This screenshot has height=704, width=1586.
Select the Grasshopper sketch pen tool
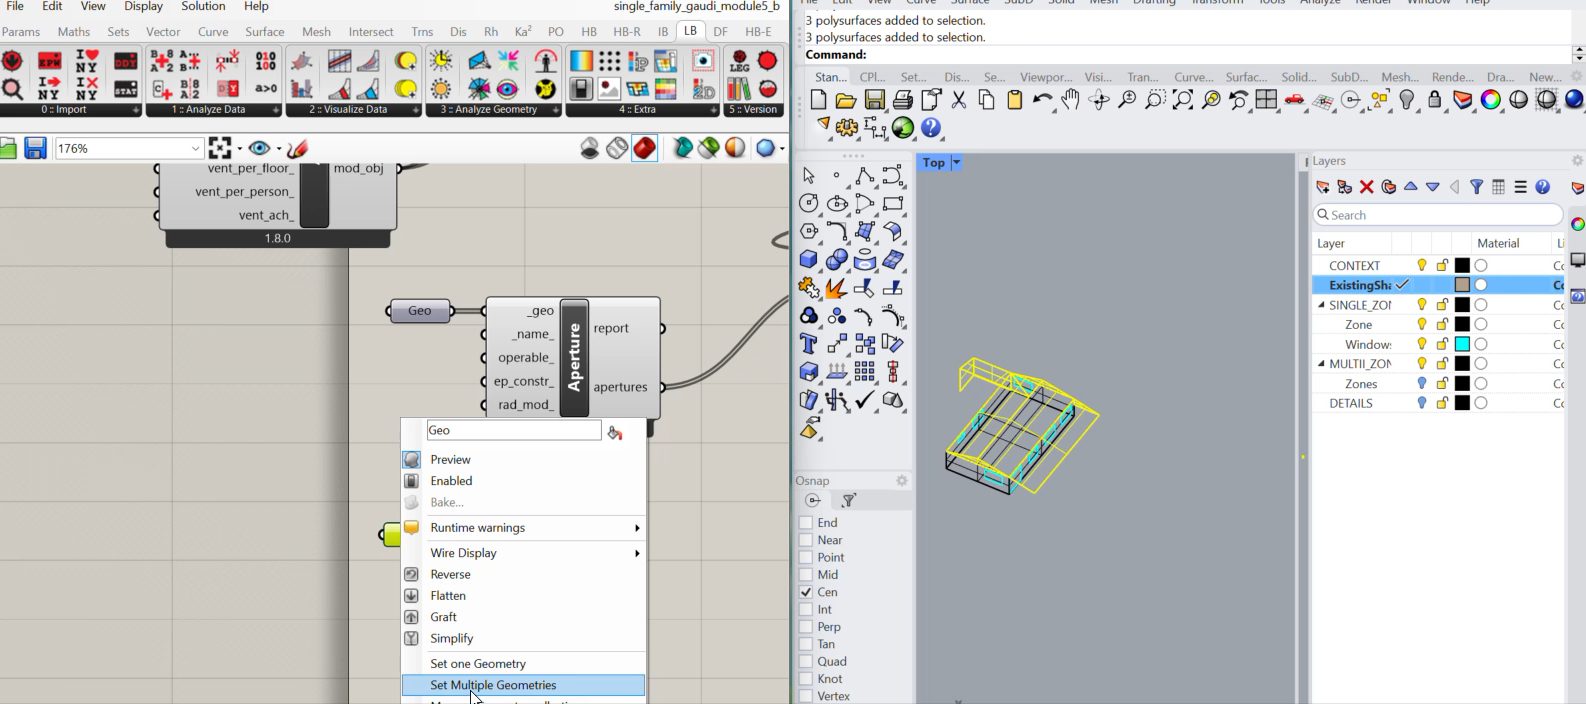click(297, 149)
